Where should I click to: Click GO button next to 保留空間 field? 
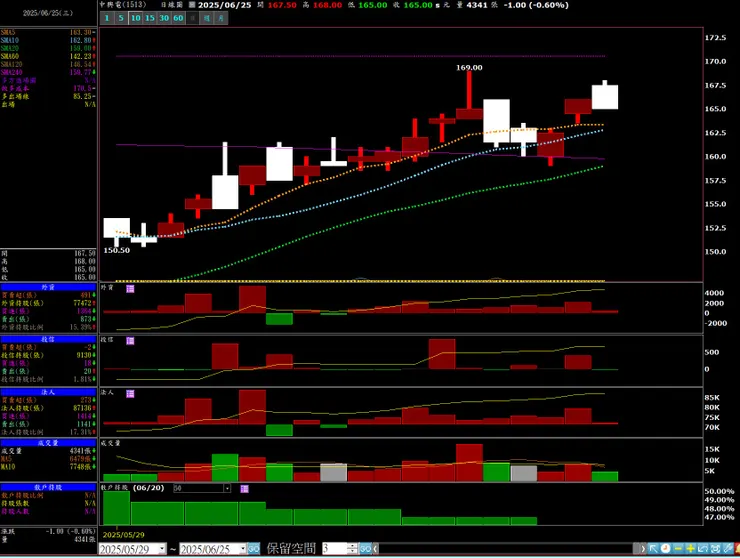coord(366,549)
